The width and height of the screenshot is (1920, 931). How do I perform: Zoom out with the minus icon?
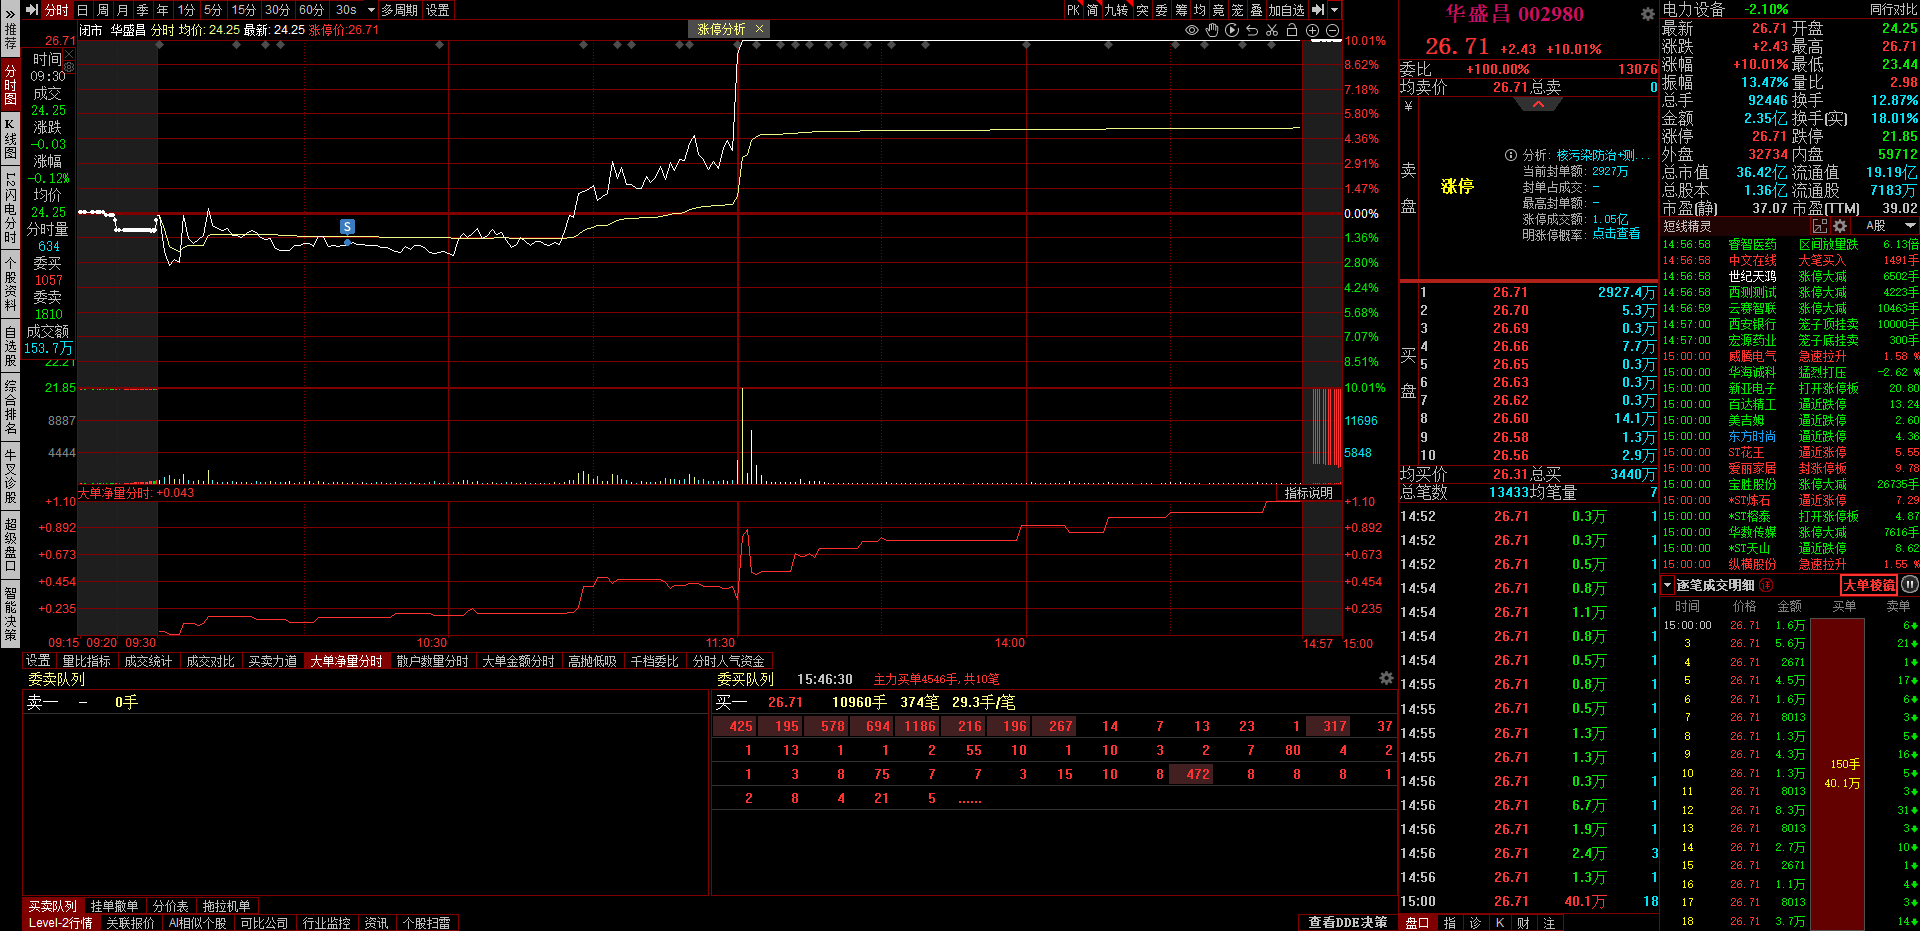(x=1332, y=30)
